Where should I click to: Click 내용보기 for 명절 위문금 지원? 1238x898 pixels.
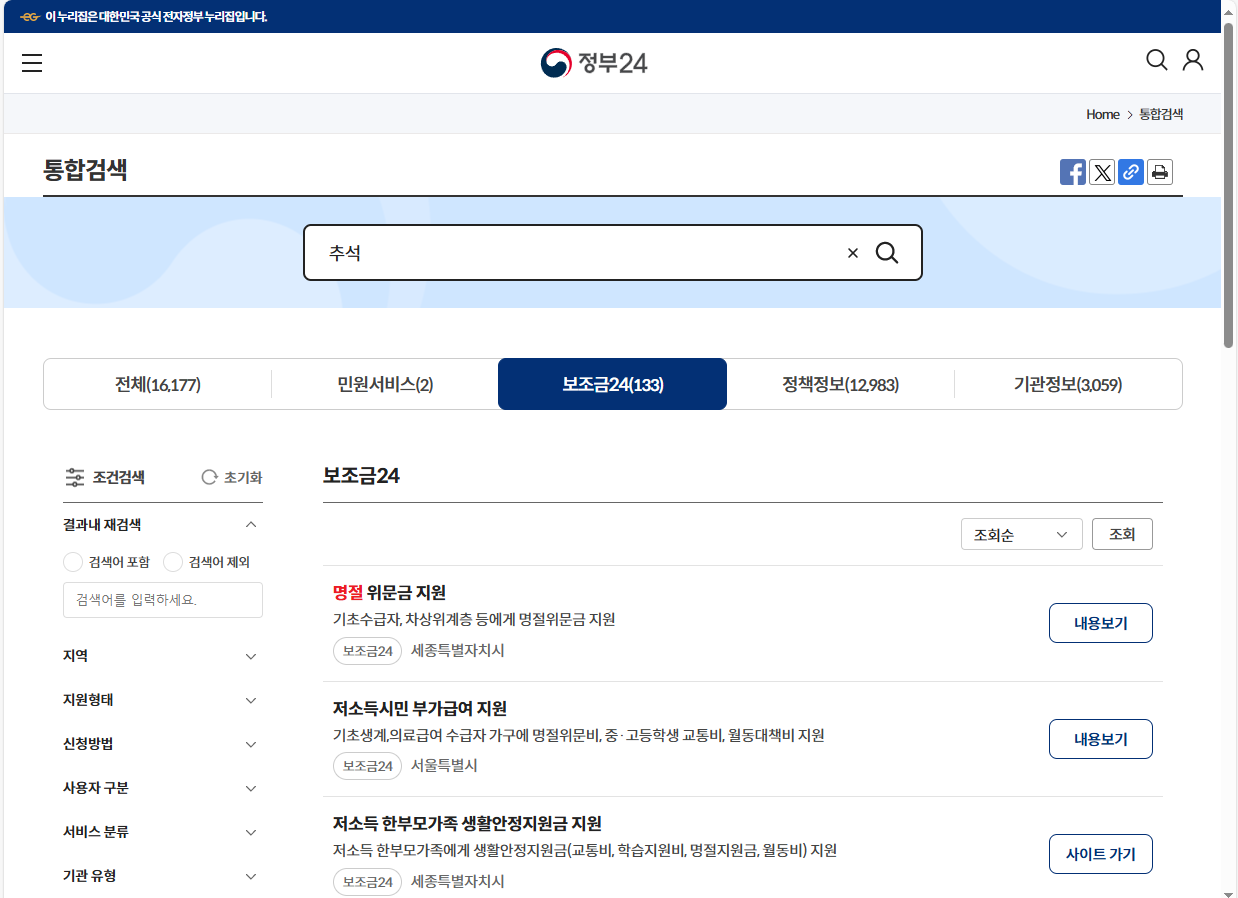coord(1100,622)
